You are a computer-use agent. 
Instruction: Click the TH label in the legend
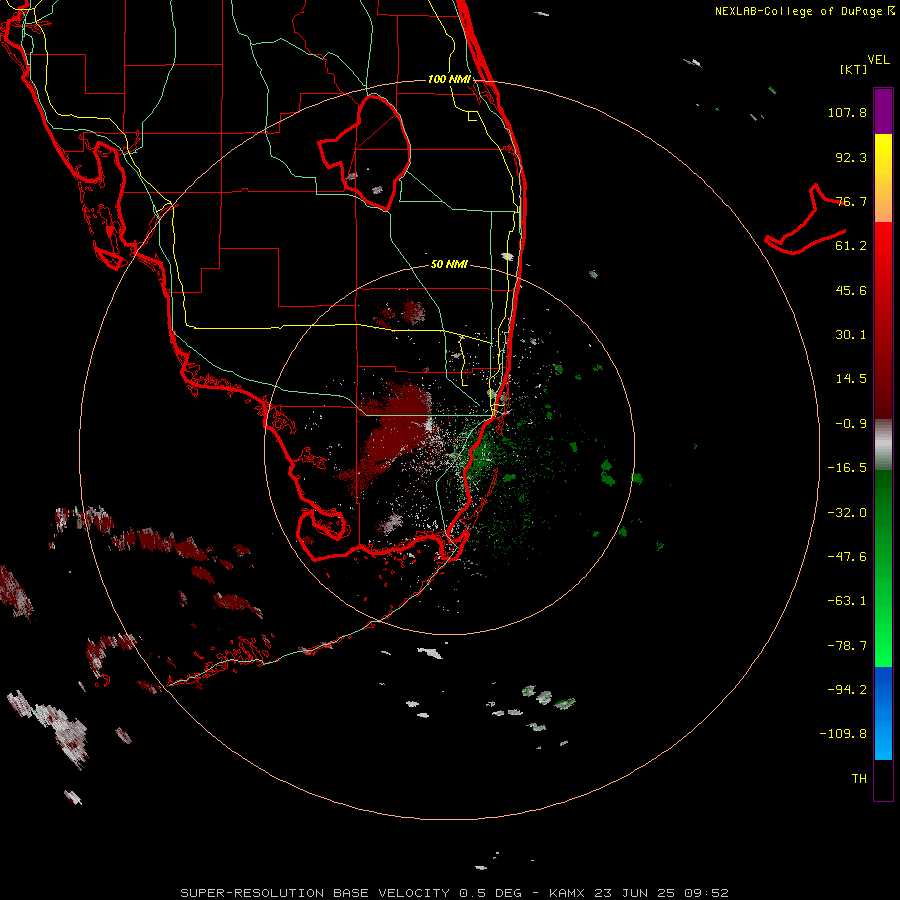pos(859,779)
